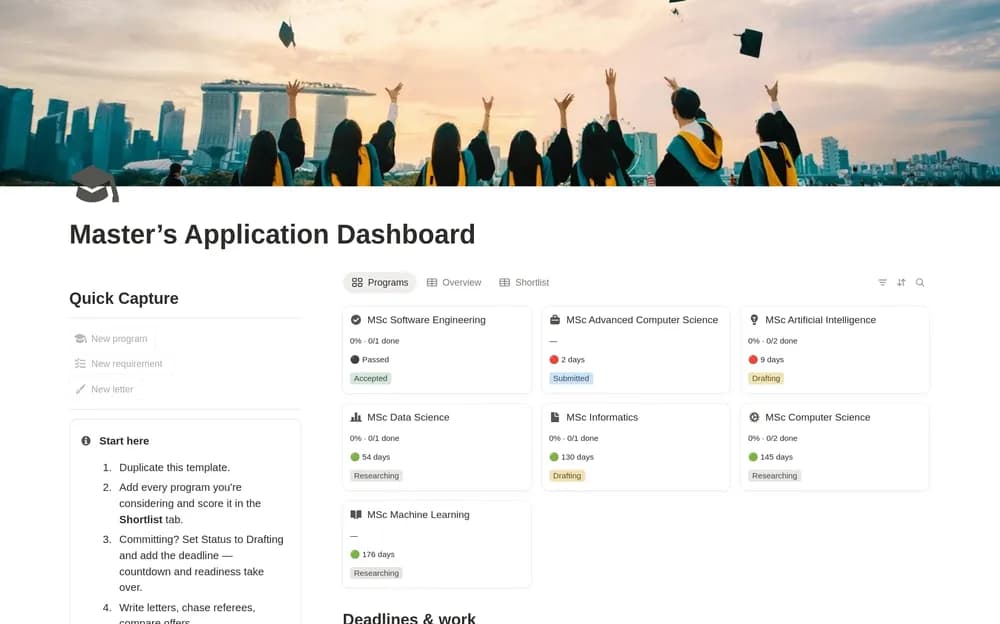1000x624 pixels.
Task: Click the info icon beside Start here
Action: pyautogui.click(x=86, y=440)
